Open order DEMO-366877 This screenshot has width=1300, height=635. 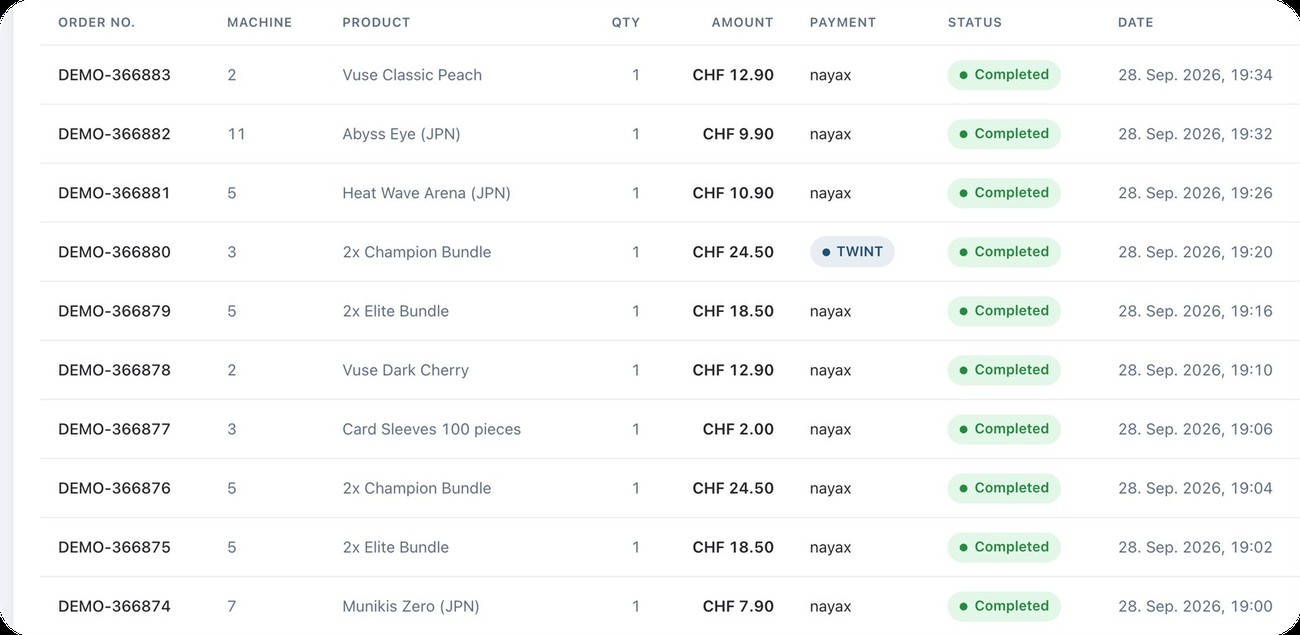(114, 429)
